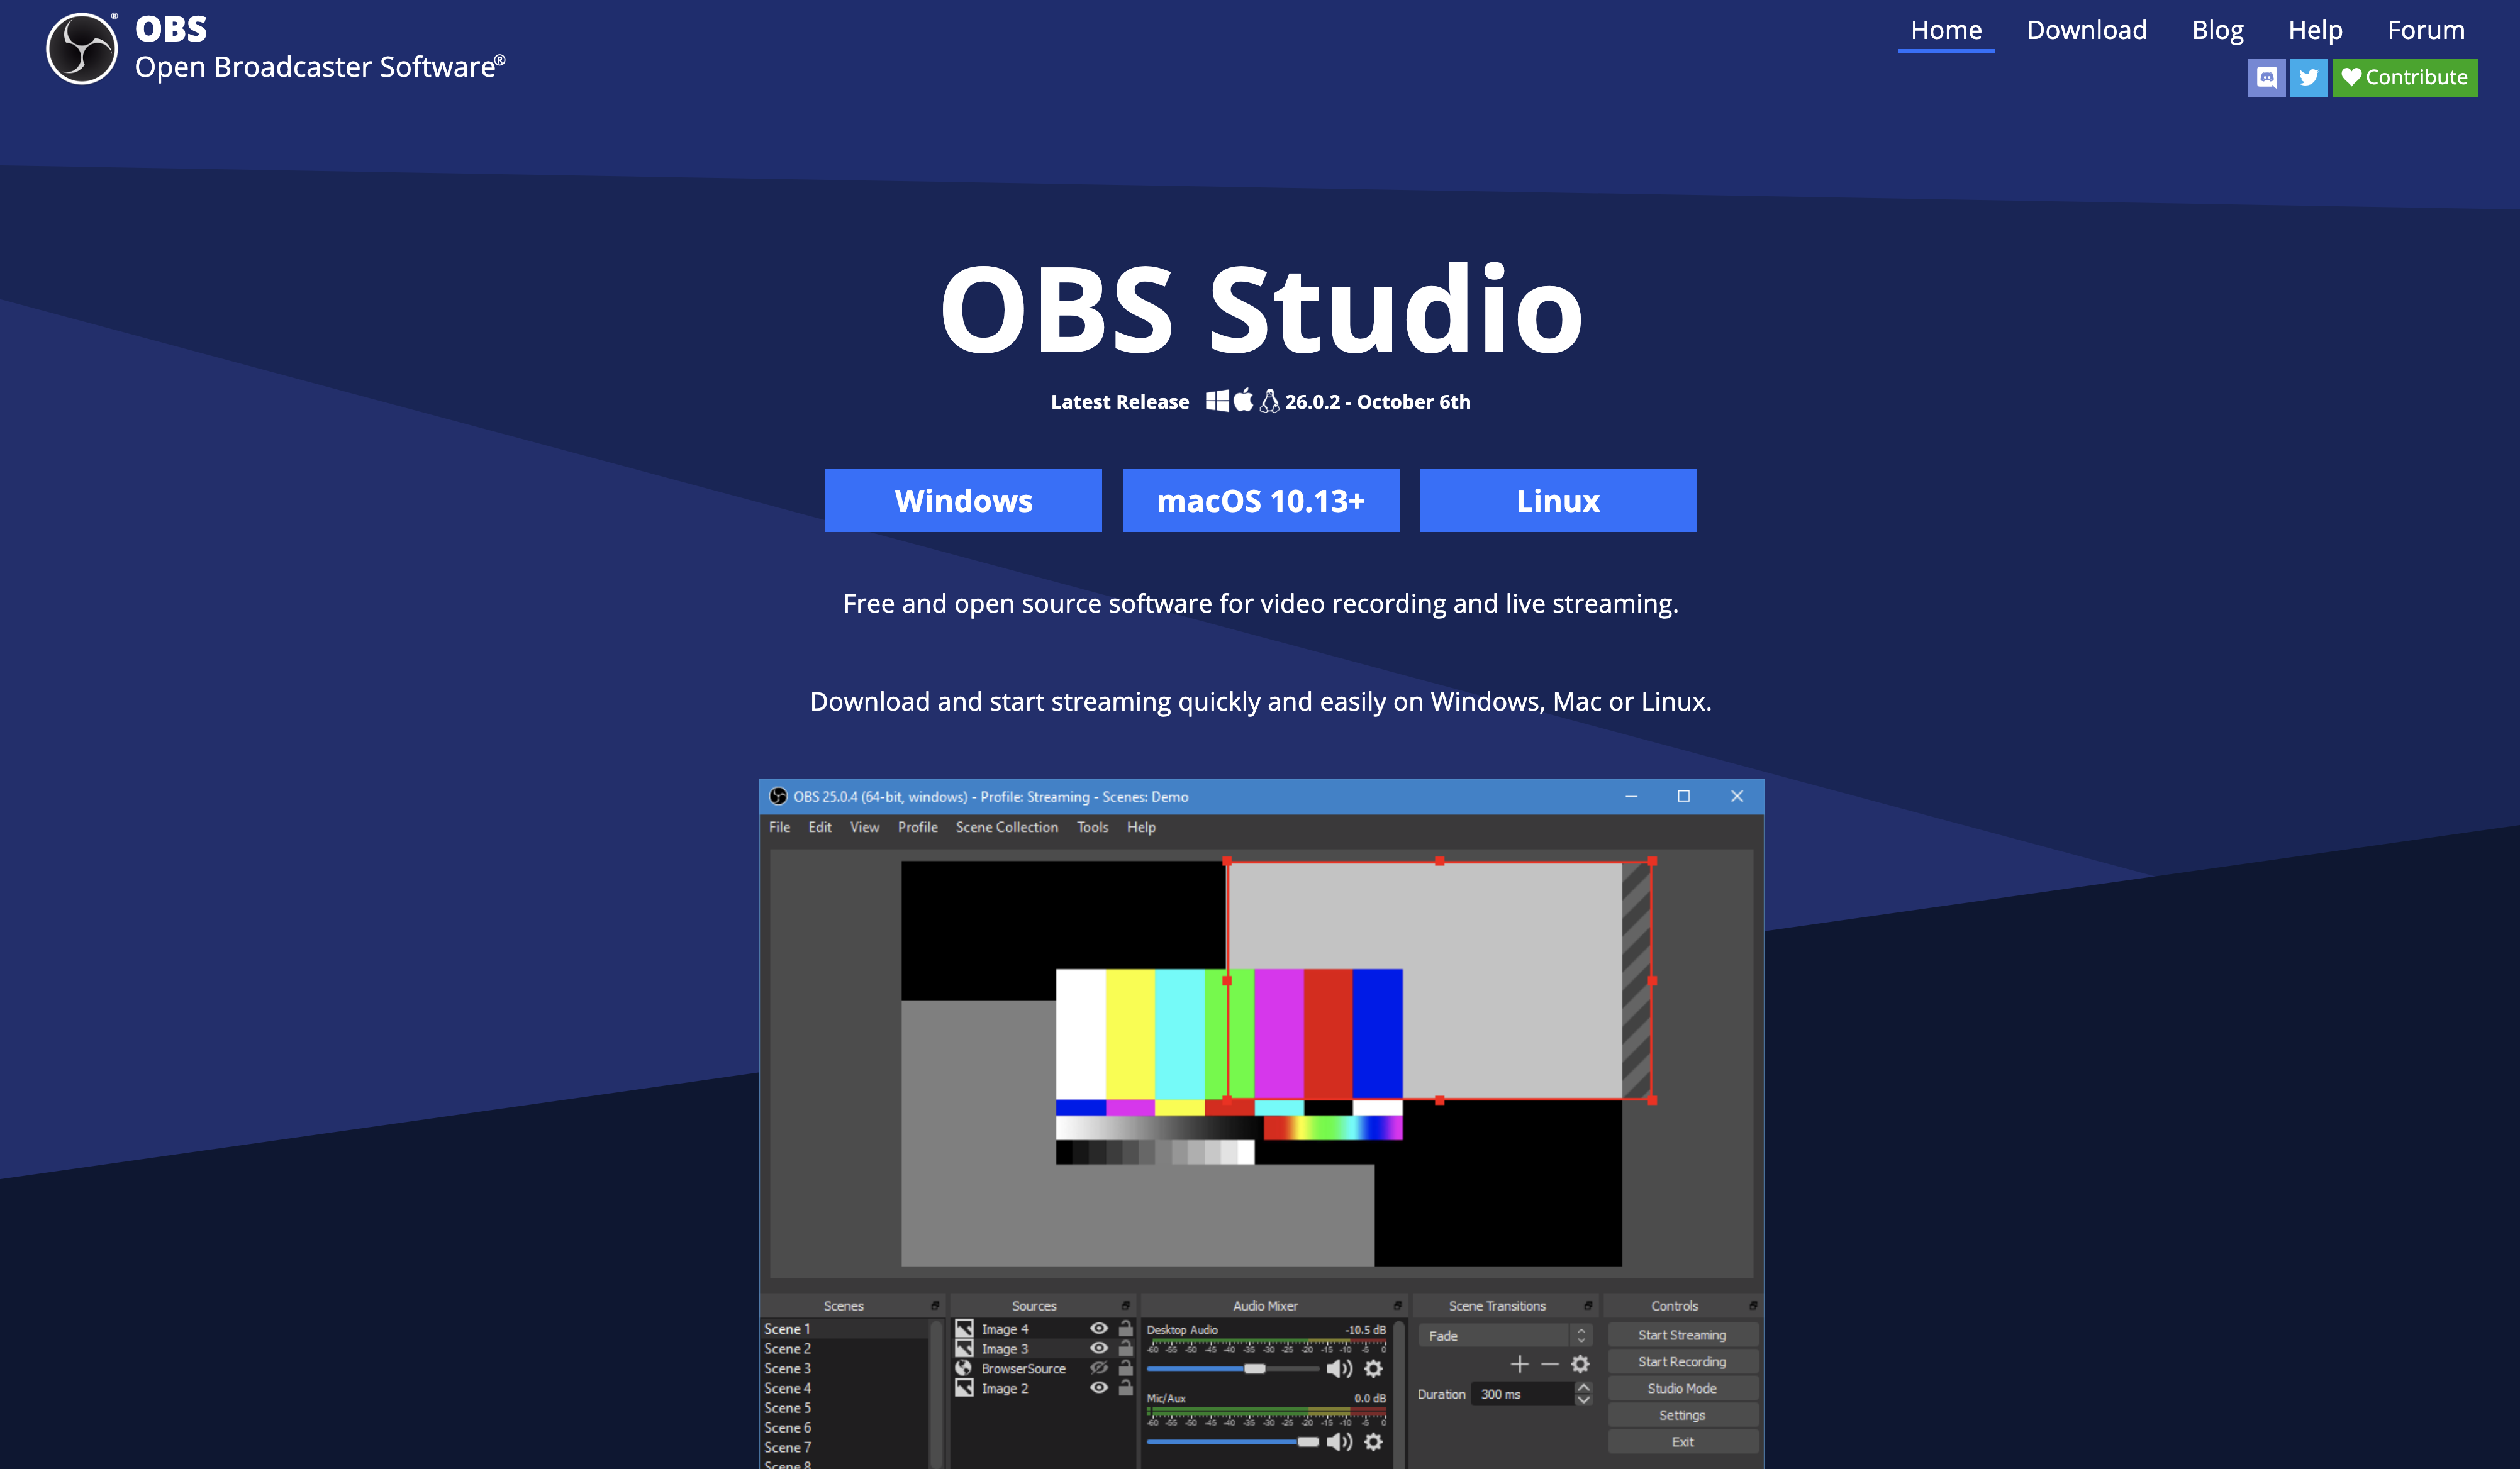Show BrowserSource using its crossed eye icon
The height and width of the screenshot is (1469, 2520).
click(1099, 1368)
